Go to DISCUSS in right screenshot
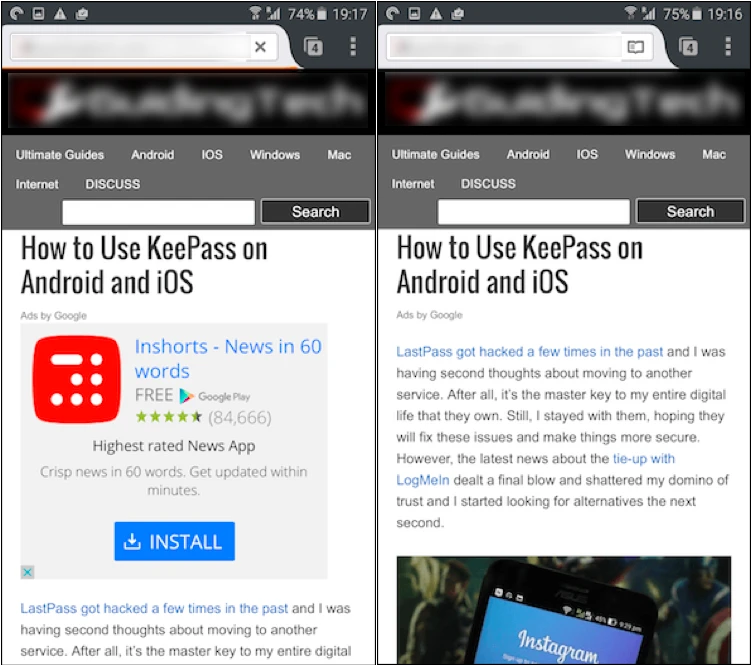751x665 pixels. pos(488,183)
